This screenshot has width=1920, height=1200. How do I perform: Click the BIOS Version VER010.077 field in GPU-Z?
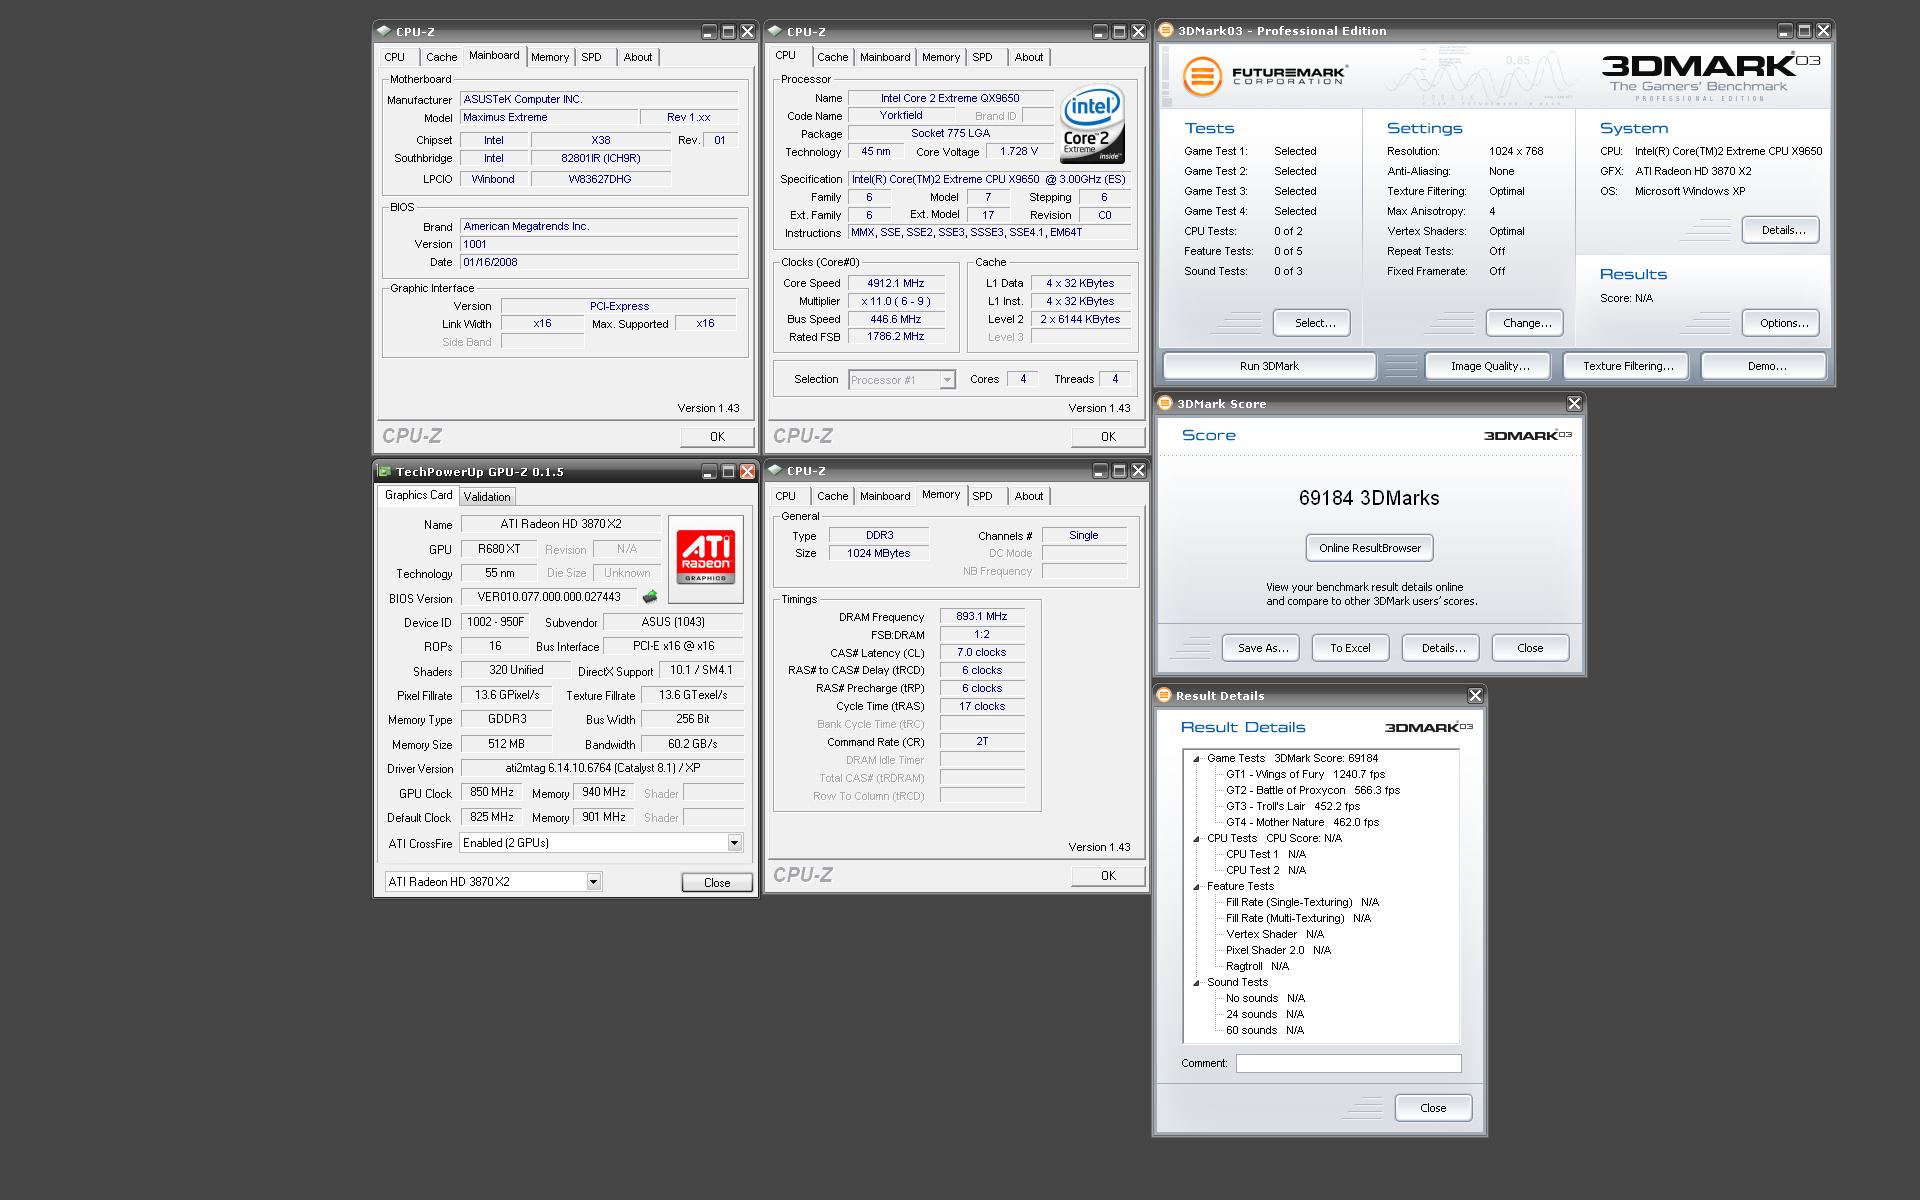pos(548,597)
